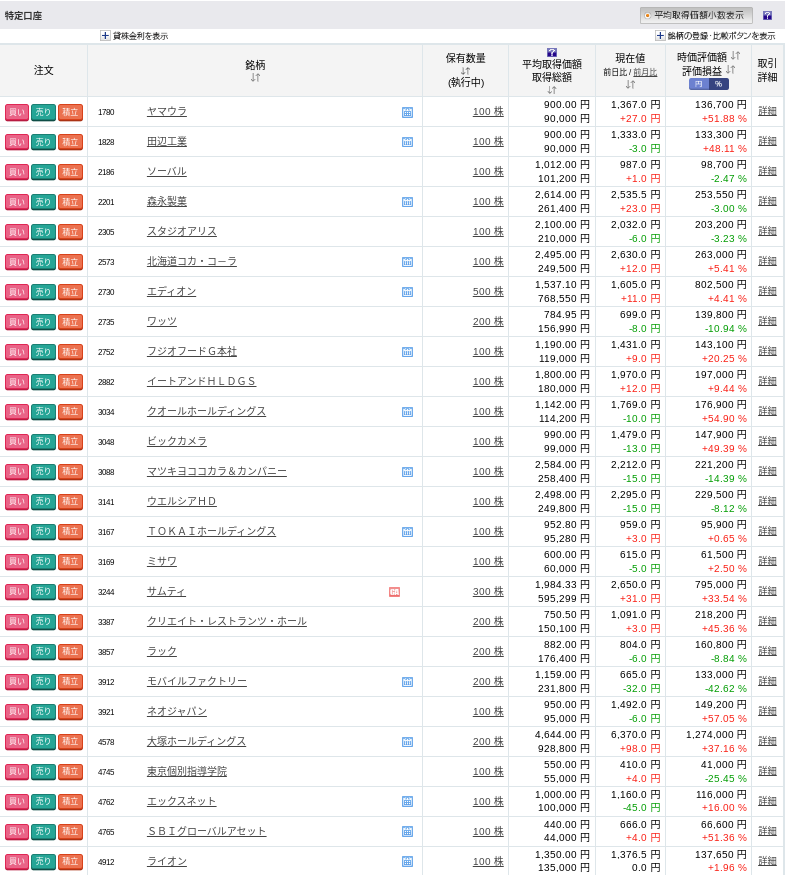Open 詳細 link for ヤマウラ
The image size is (786, 875).
768,112
